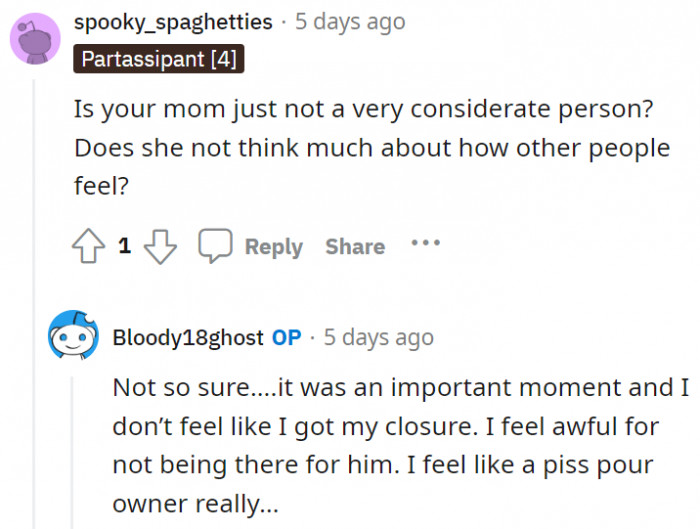Click the blue OP badge
This screenshot has width=700, height=529.
286,337
